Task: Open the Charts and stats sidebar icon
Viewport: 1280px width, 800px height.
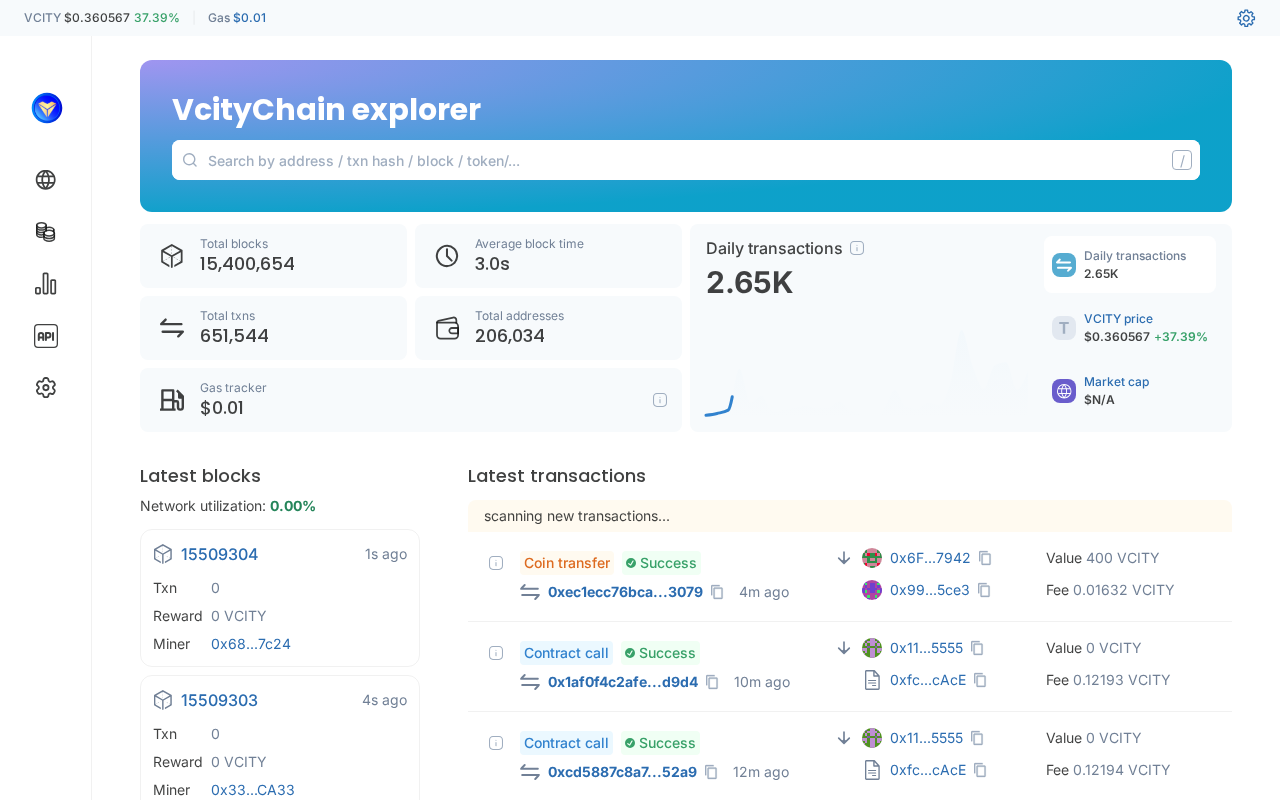Action: point(45,284)
